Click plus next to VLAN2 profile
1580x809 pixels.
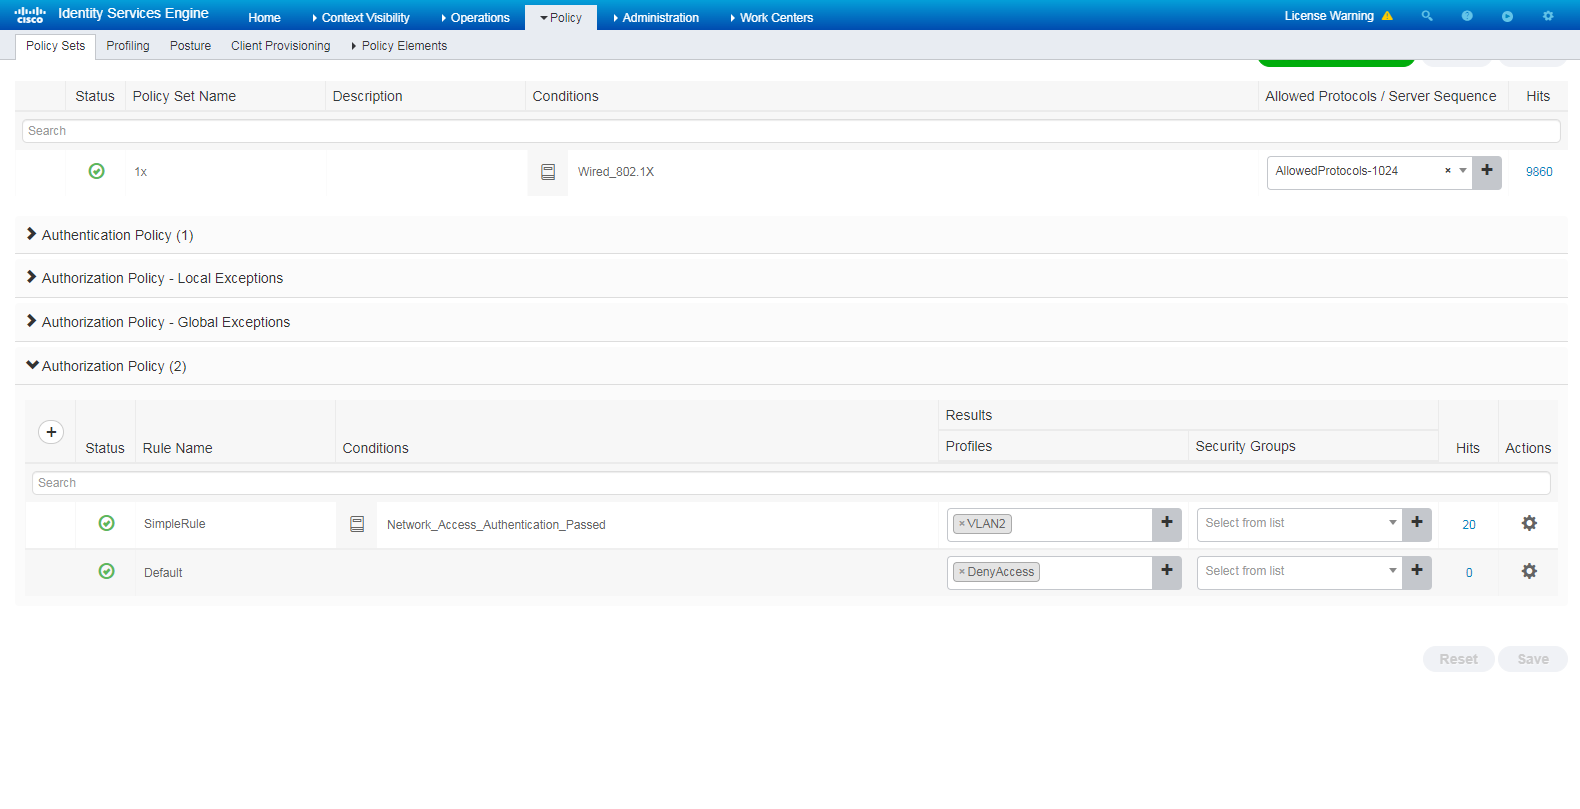coord(1167,523)
